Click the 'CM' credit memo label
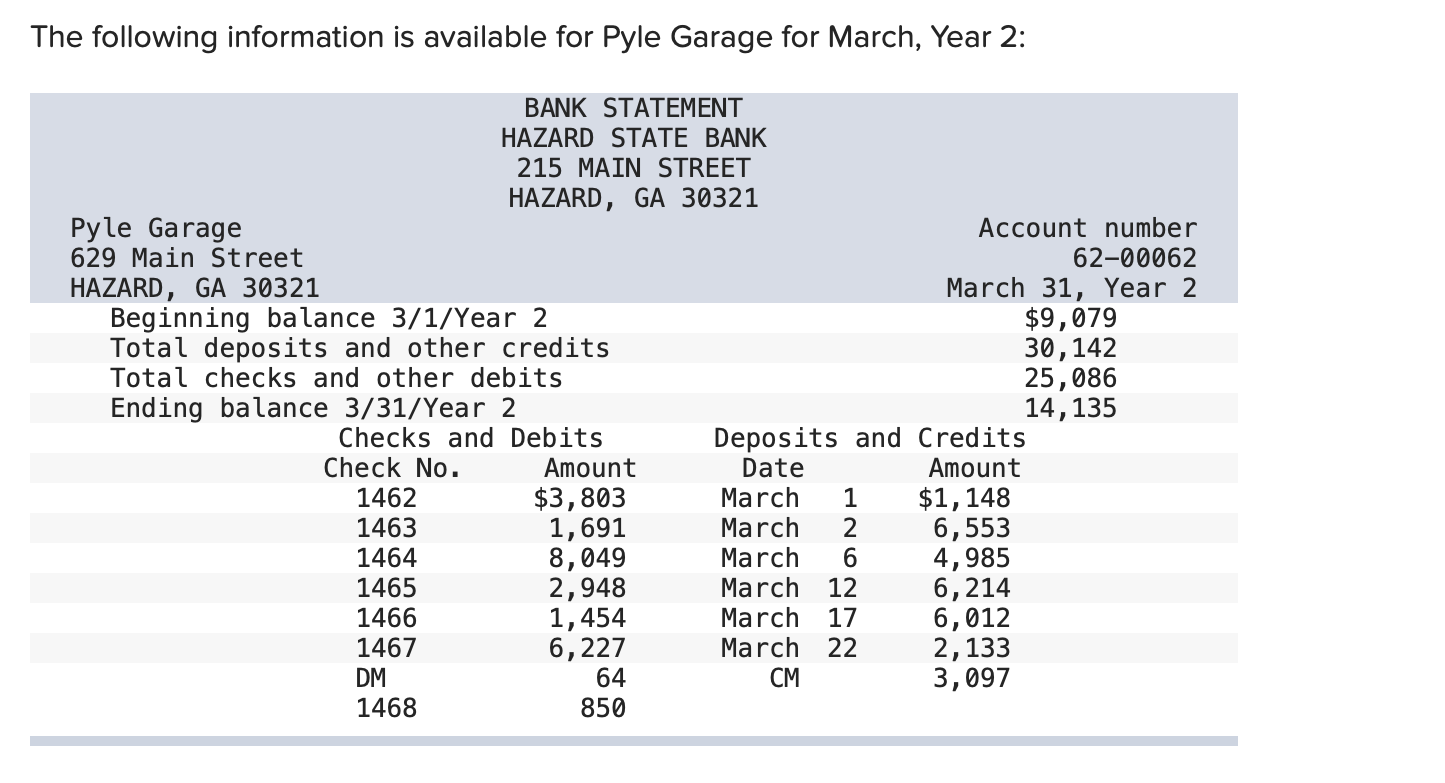The width and height of the screenshot is (1445, 783). (784, 678)
